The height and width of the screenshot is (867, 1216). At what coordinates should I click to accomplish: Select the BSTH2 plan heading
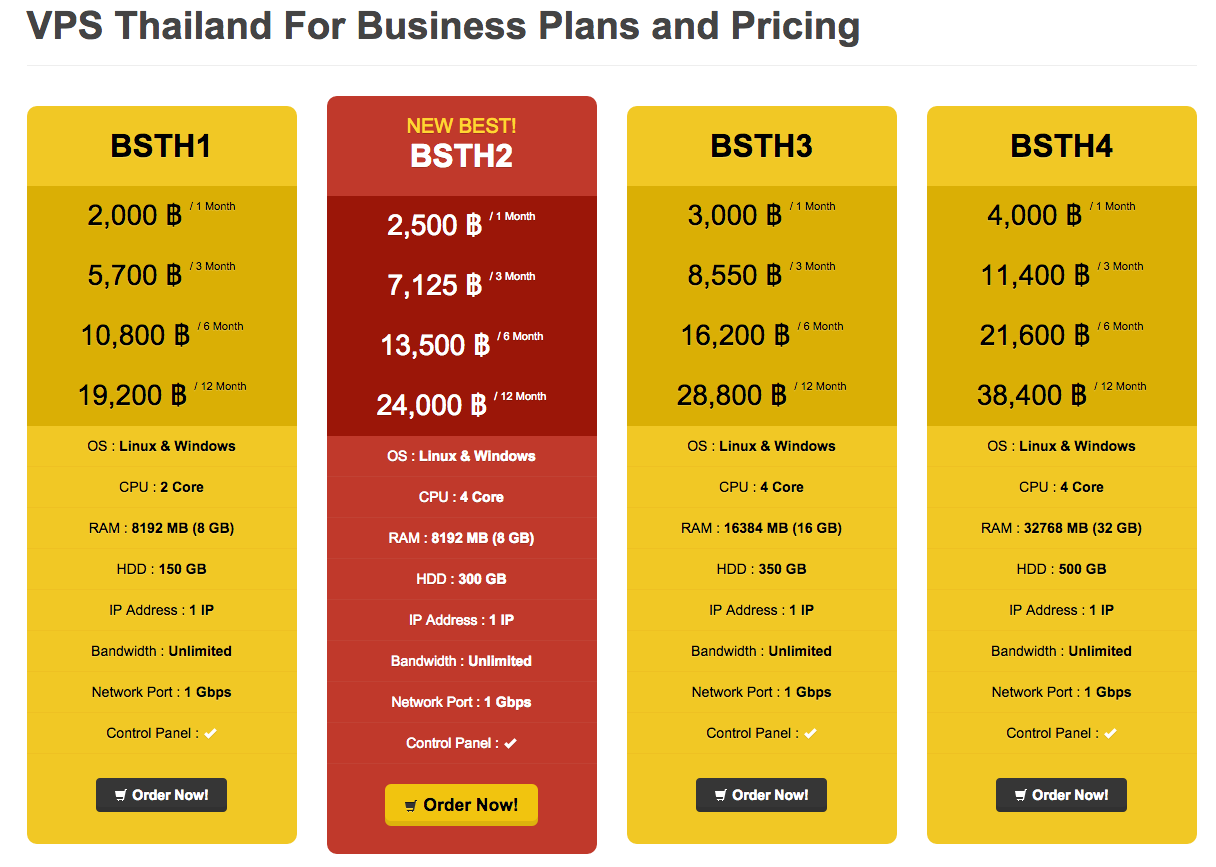[x=461, y=156]
